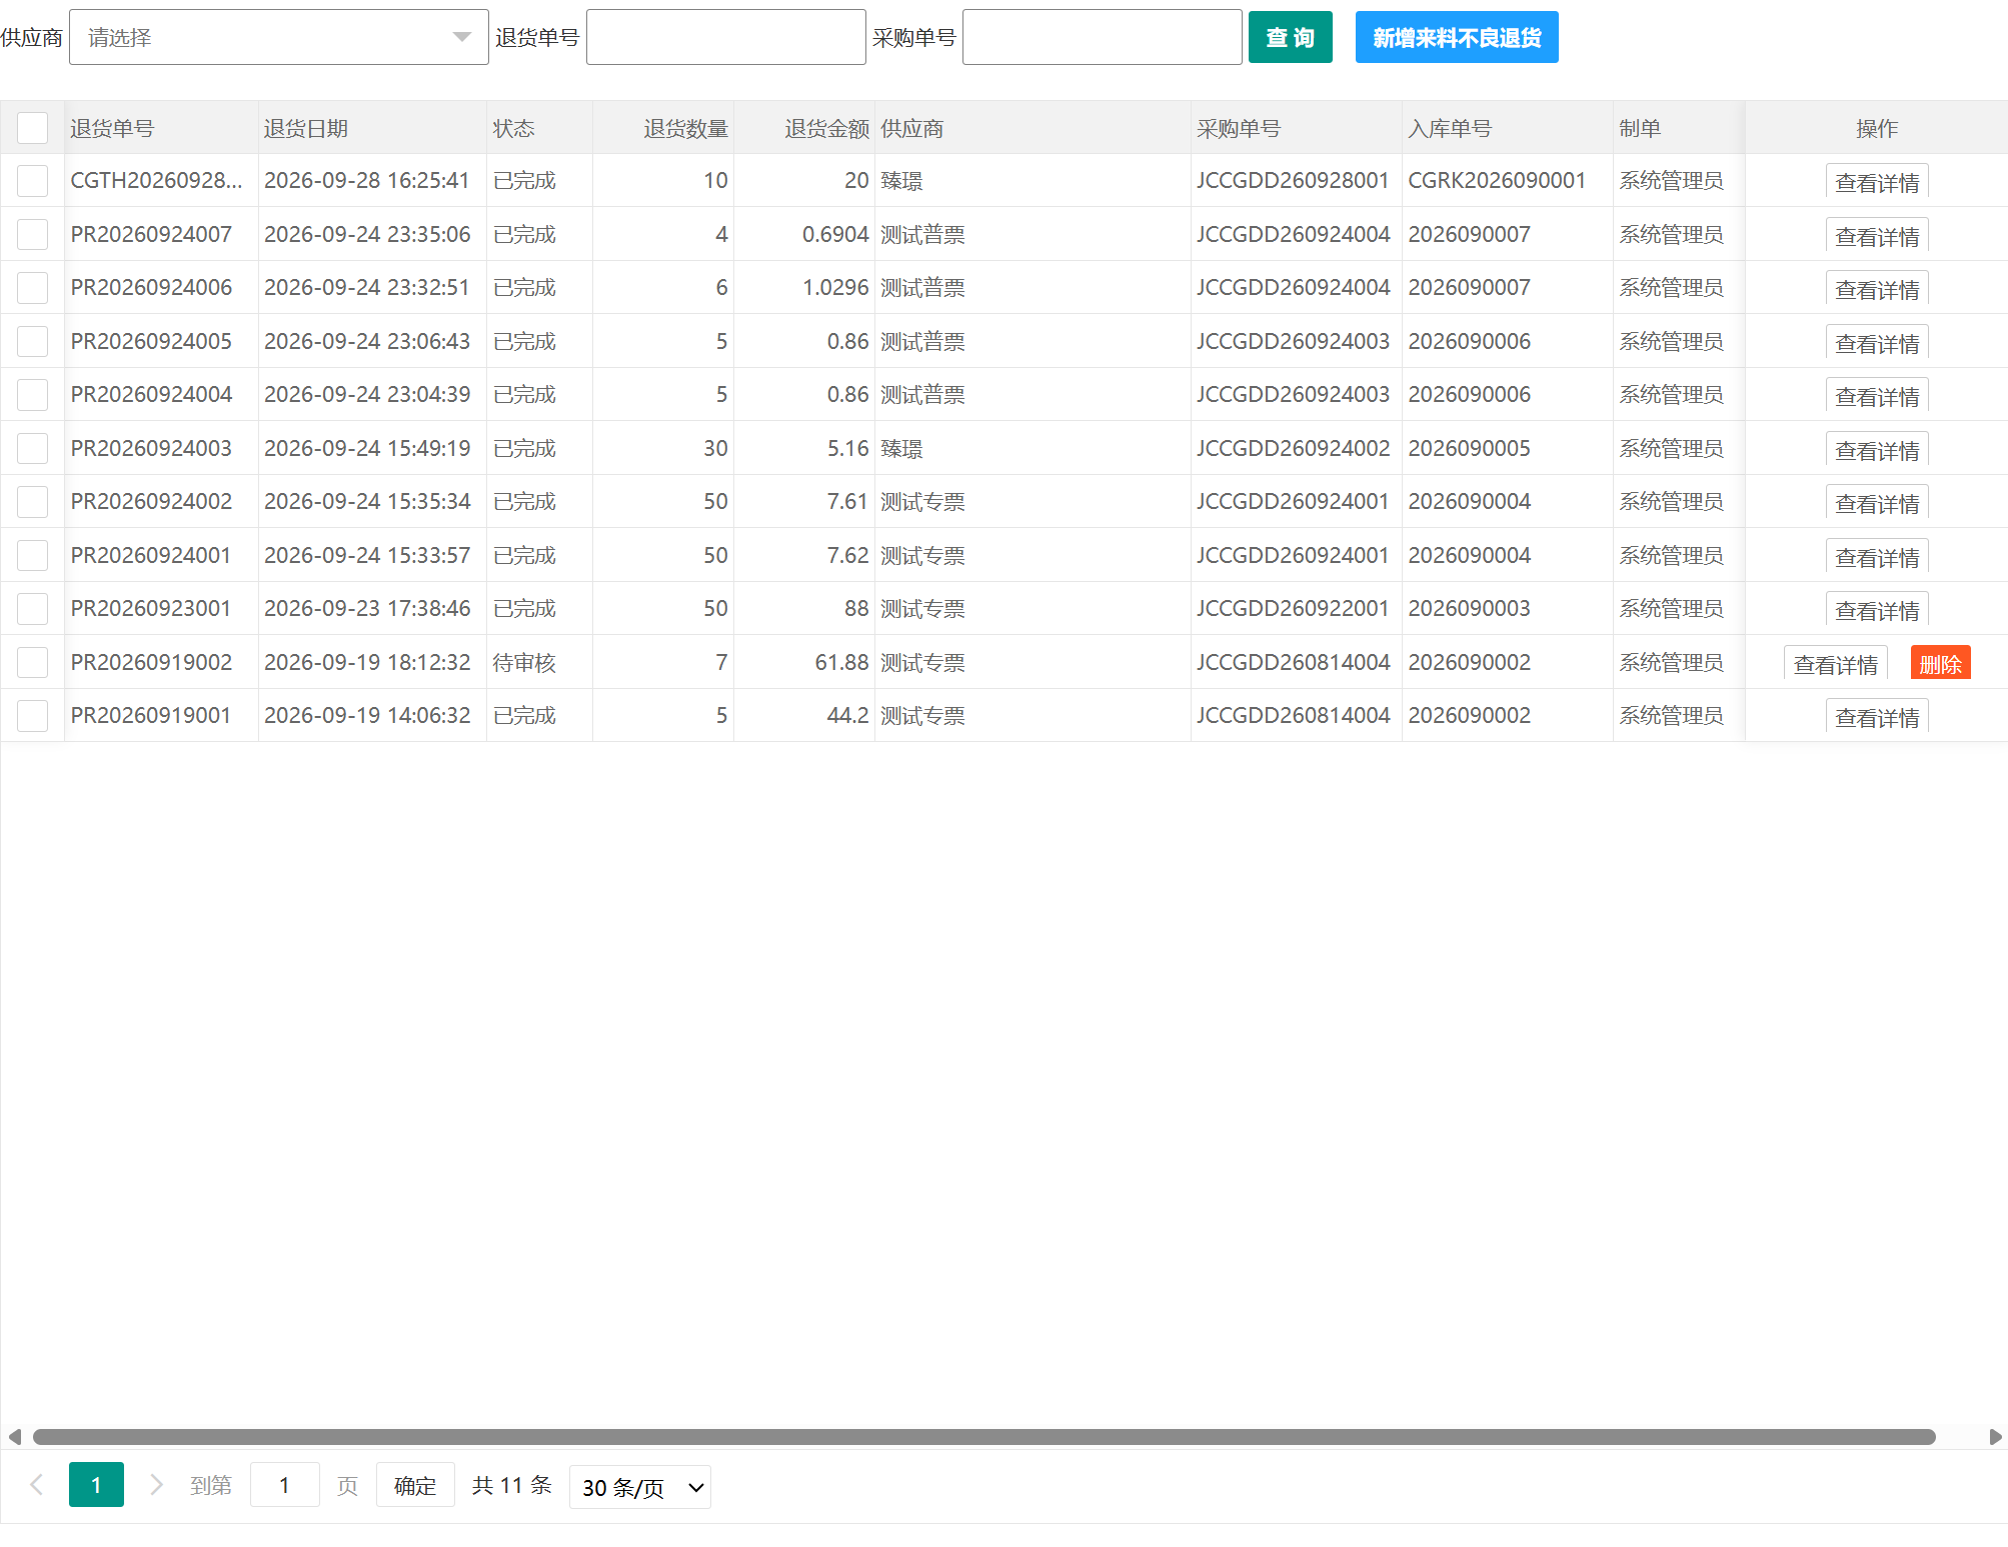Click the left horizontal scroll arrow
The image size is (2008, 1547).
pos(14,1437)
